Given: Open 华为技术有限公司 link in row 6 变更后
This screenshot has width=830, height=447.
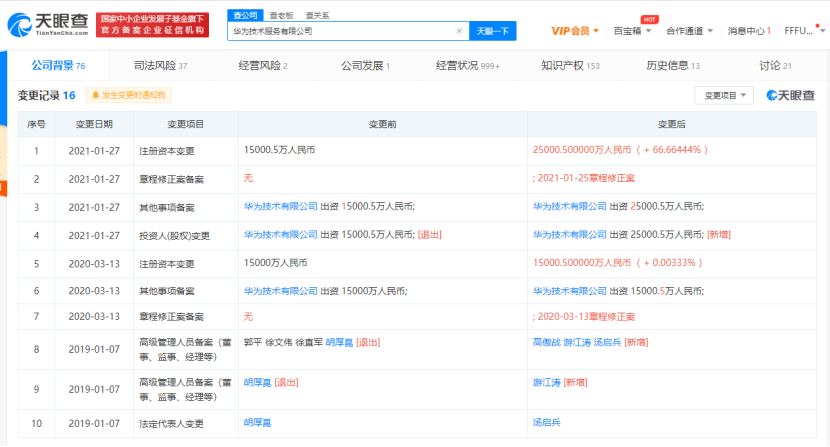Looking at the screenshot, I should pos(570,291).
